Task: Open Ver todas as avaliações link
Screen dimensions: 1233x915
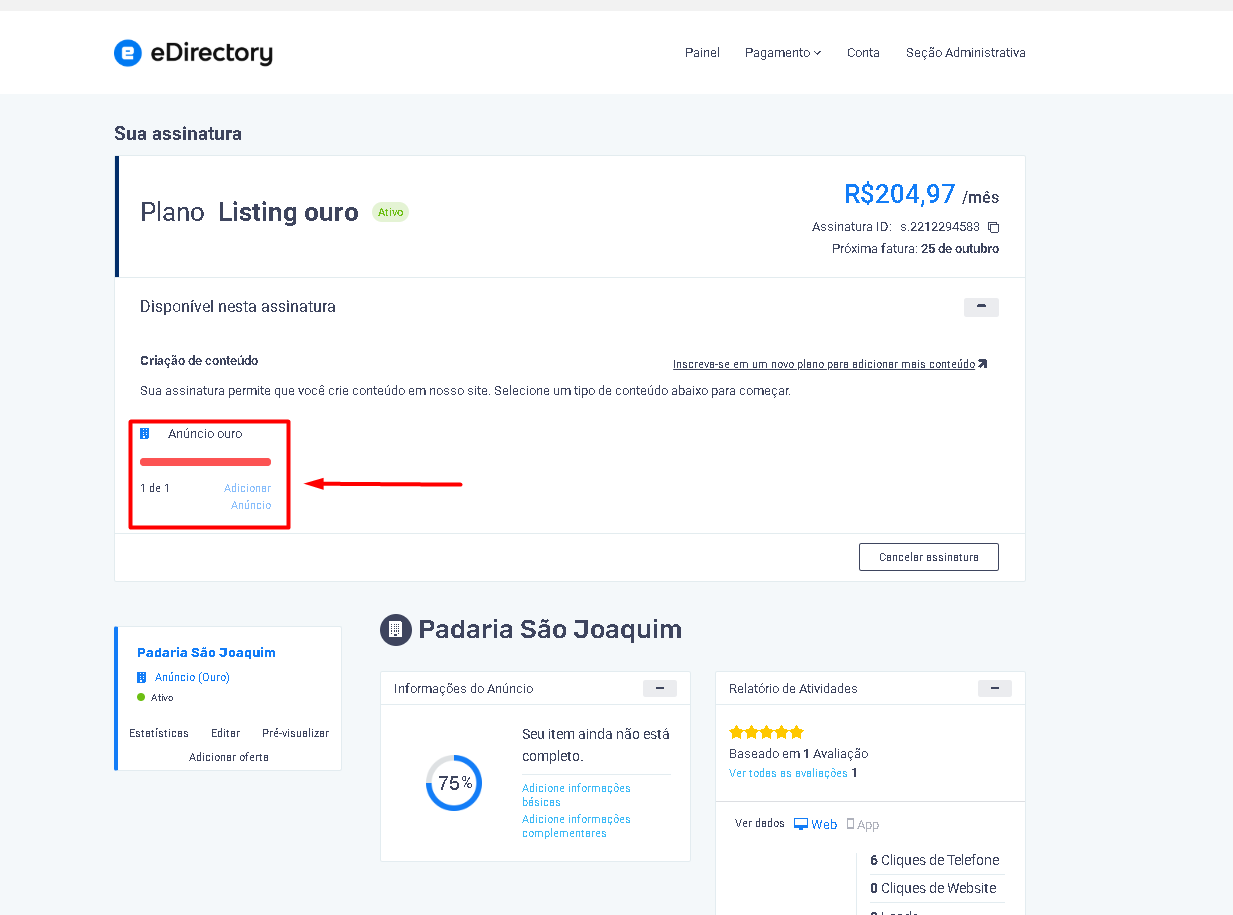Action: [x=789, y=773]
